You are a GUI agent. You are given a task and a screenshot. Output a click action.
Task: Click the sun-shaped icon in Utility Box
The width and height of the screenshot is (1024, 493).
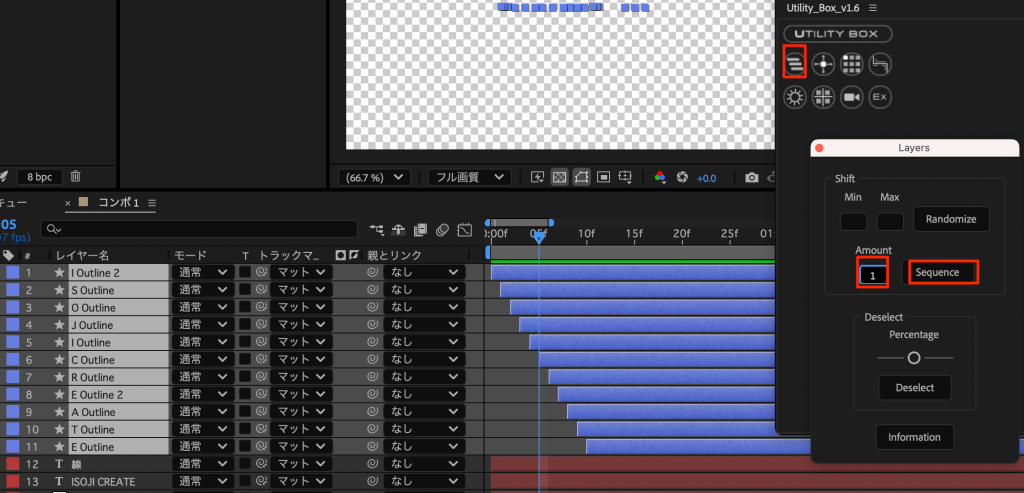click(795, 97)
